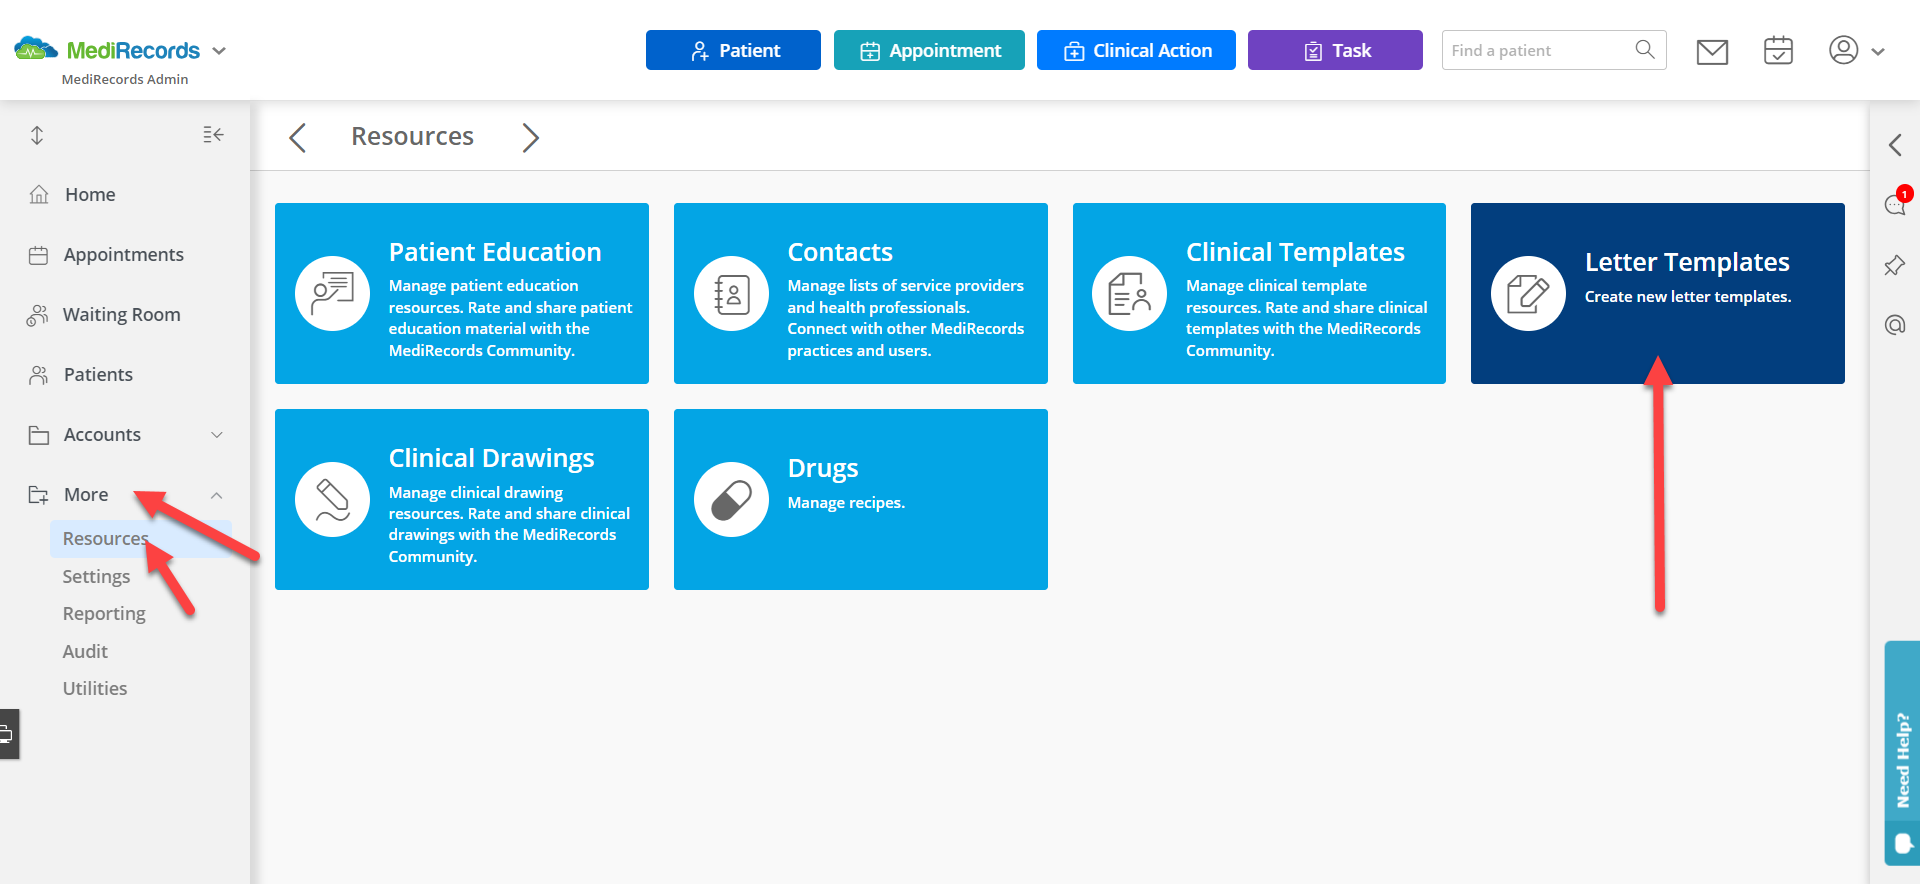The image size is (1920, 884).
Task: Click the Resources page heading
Action: tap(412, 136)
